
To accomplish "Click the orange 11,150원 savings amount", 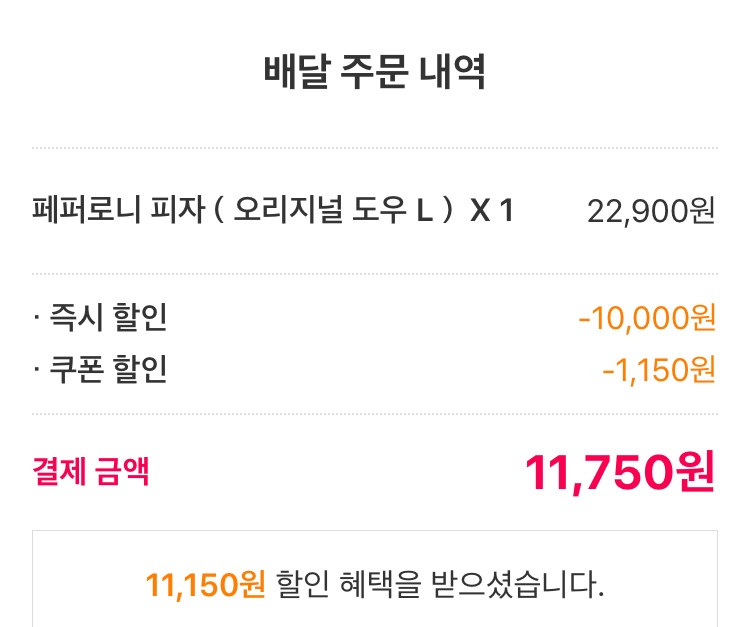I will tap(206, 584).
